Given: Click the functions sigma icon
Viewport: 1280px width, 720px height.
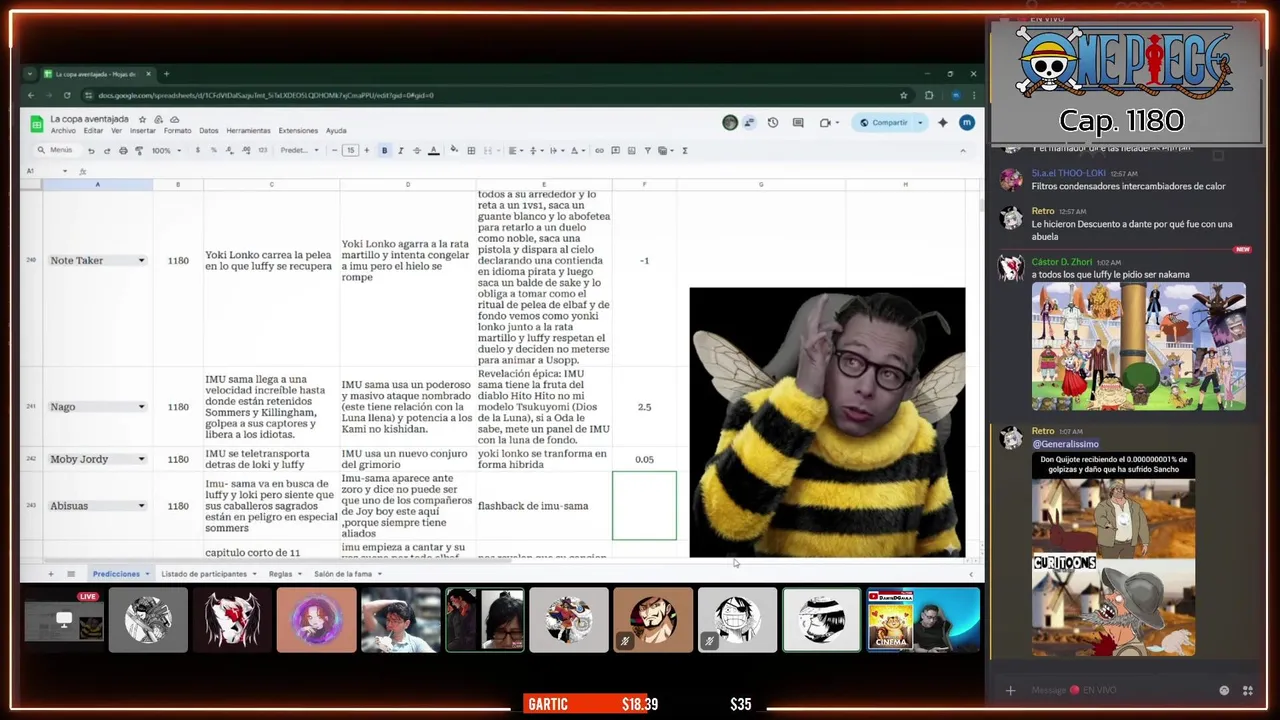Looking at the screenshot, I should (x=685, y=150).
